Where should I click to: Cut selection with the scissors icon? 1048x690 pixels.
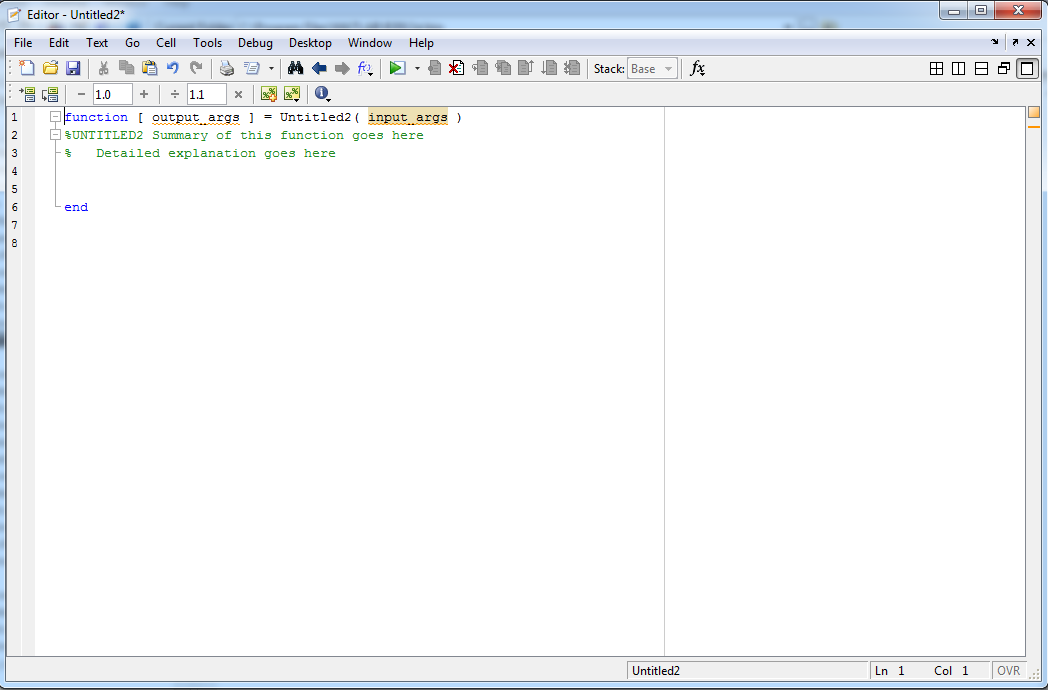(103, 68)
